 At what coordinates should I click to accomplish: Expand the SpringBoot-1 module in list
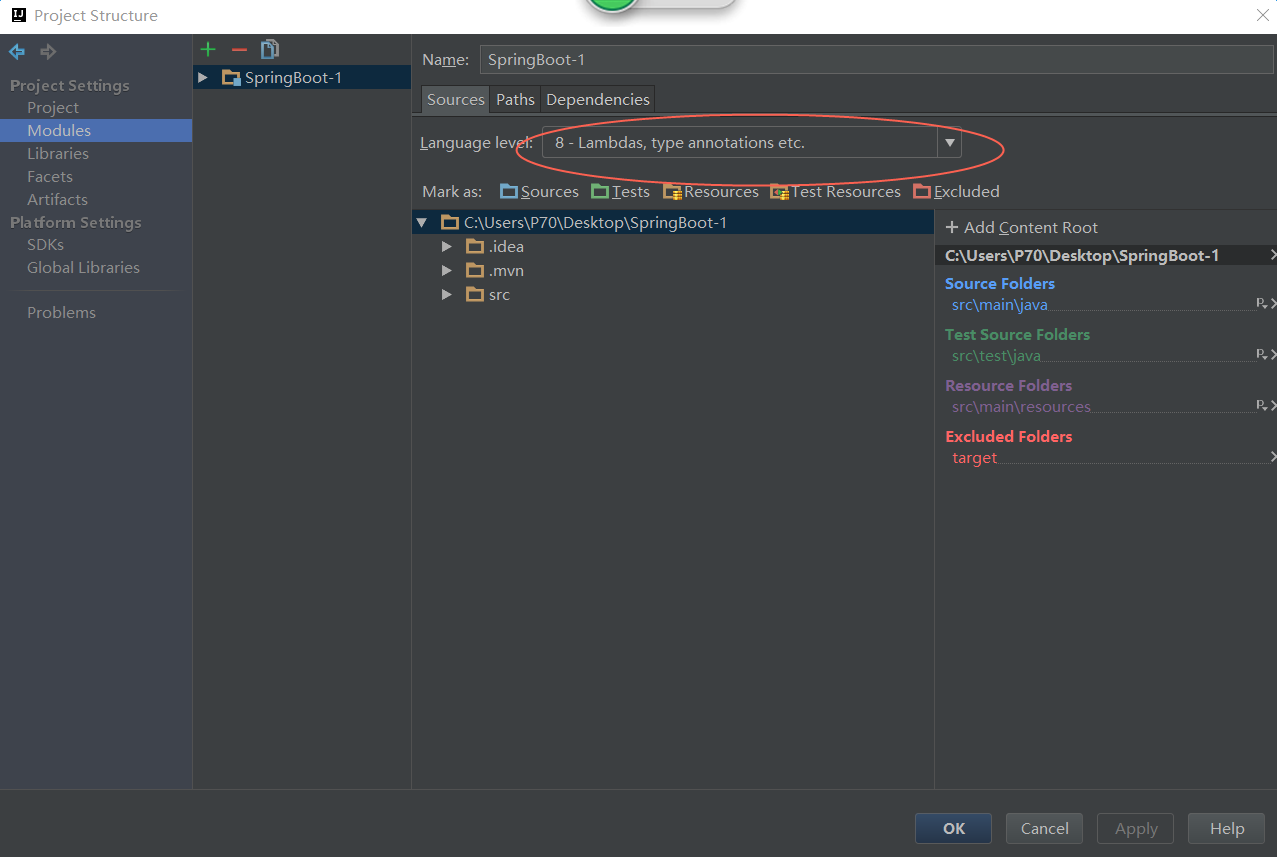[x=203, y=77]
